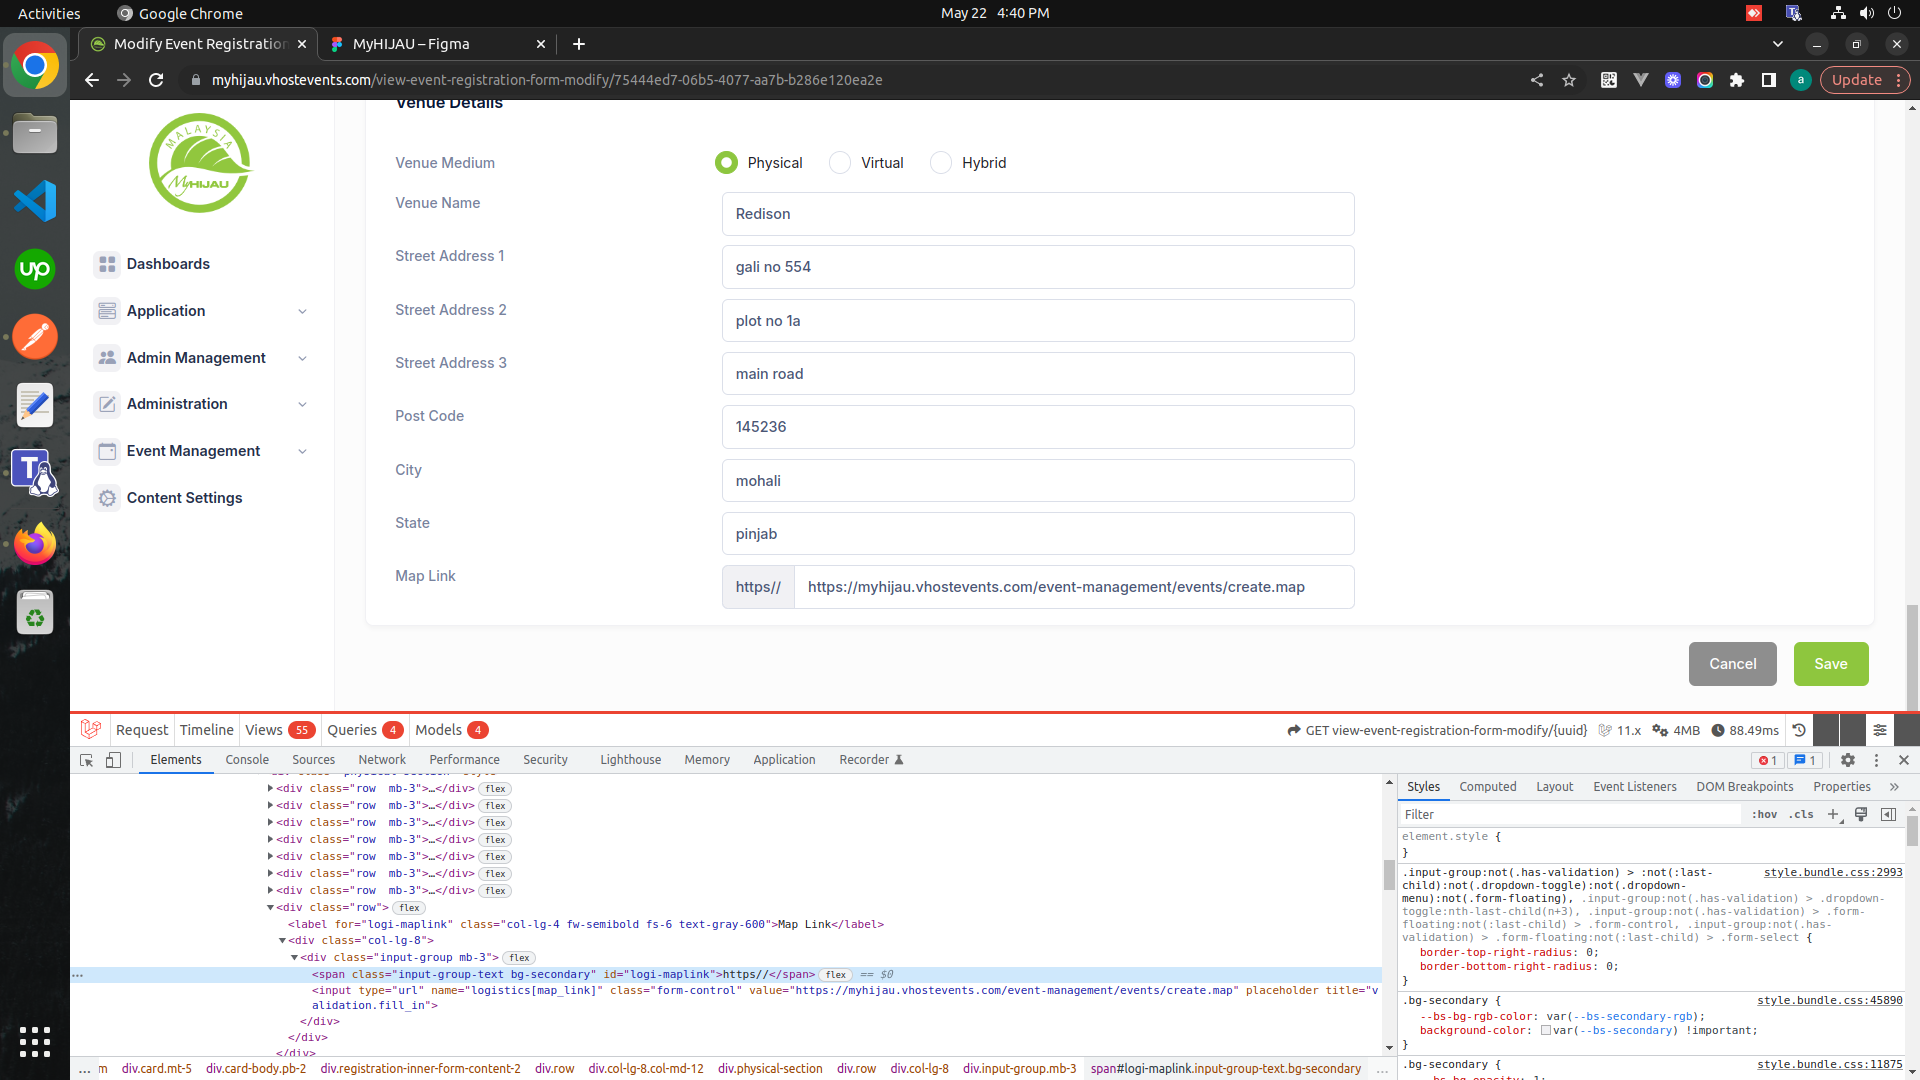Image resolution: width=1920 pixels, height=1080 pixels.
Task: Open the Chrome extensions puzzle icon
Action: pyautogui.click(x=1737, y=80)
